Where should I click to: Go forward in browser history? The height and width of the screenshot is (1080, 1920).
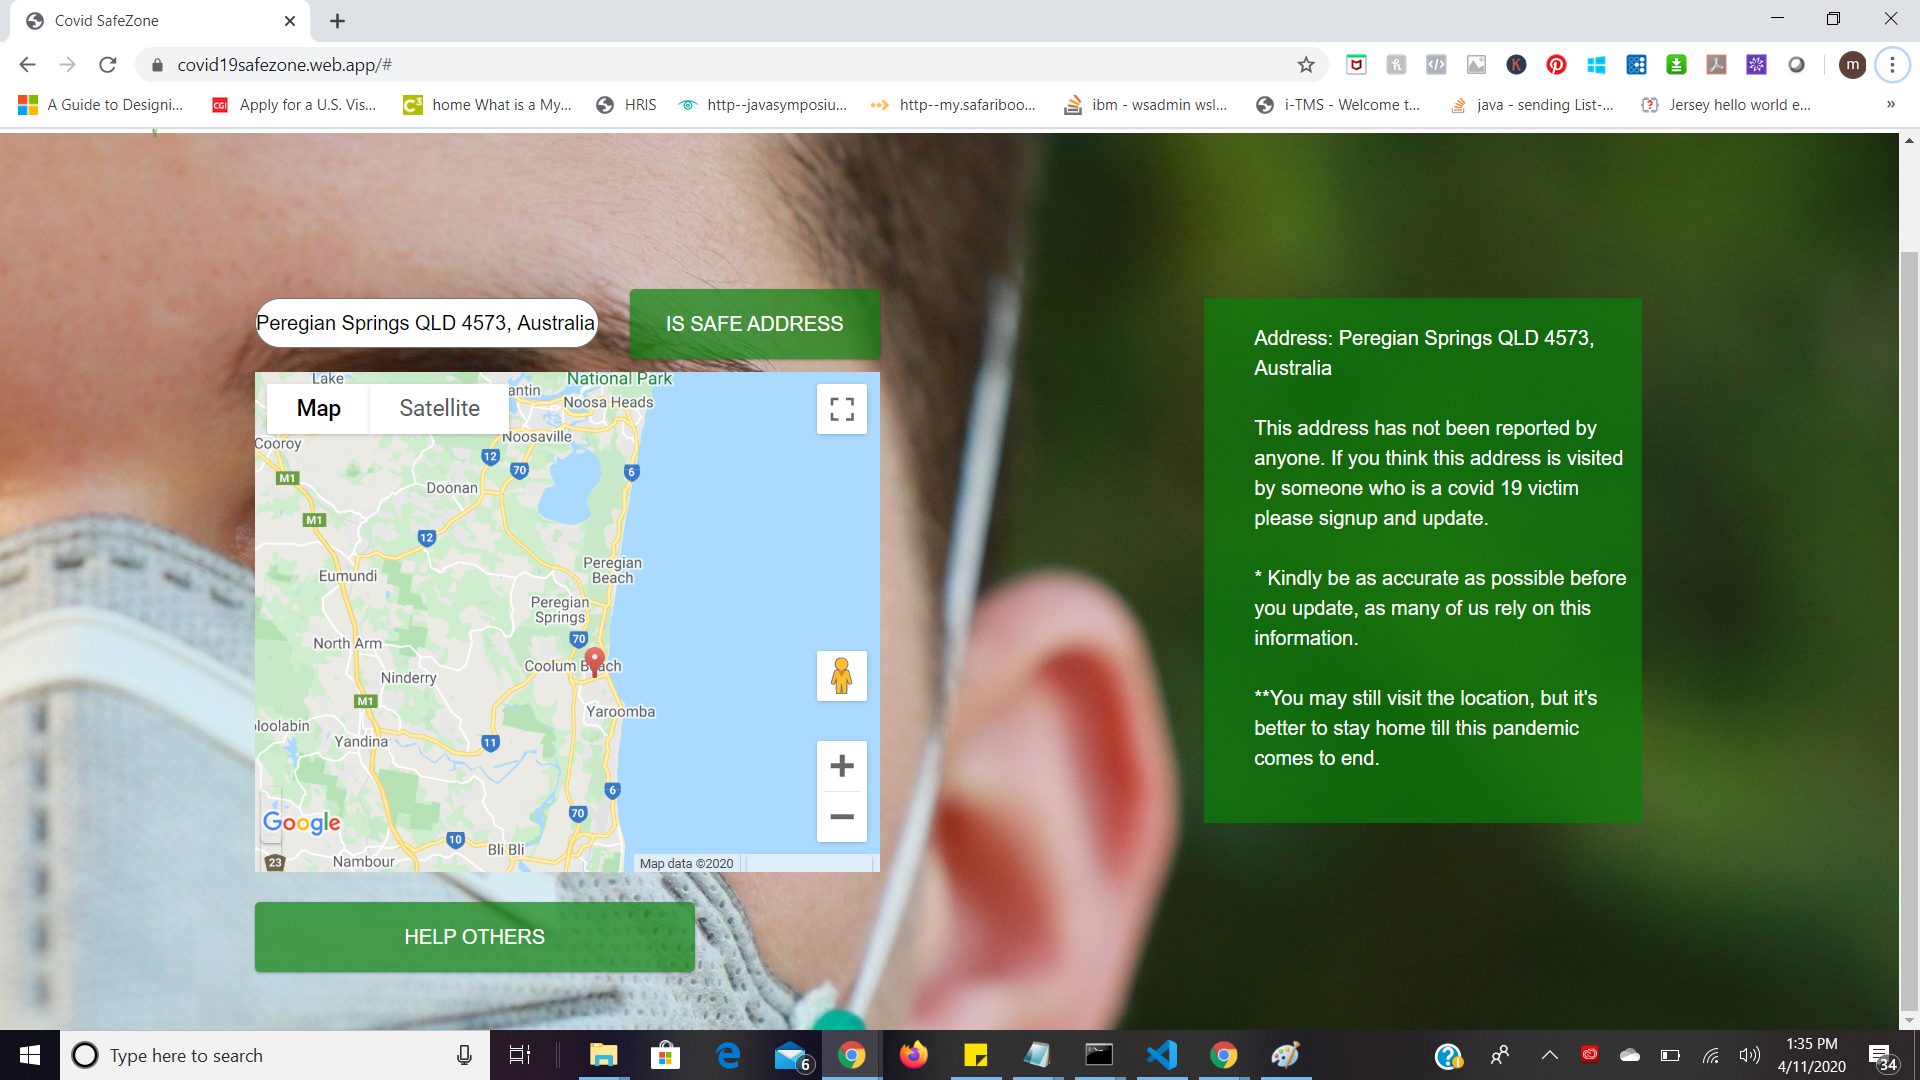tap(67, 65)
